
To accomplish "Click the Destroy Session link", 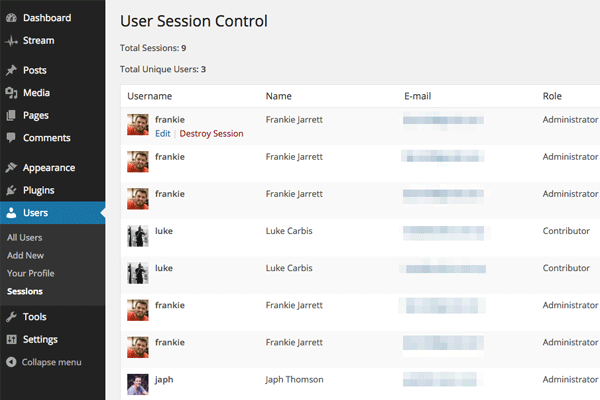I will 211,133.
